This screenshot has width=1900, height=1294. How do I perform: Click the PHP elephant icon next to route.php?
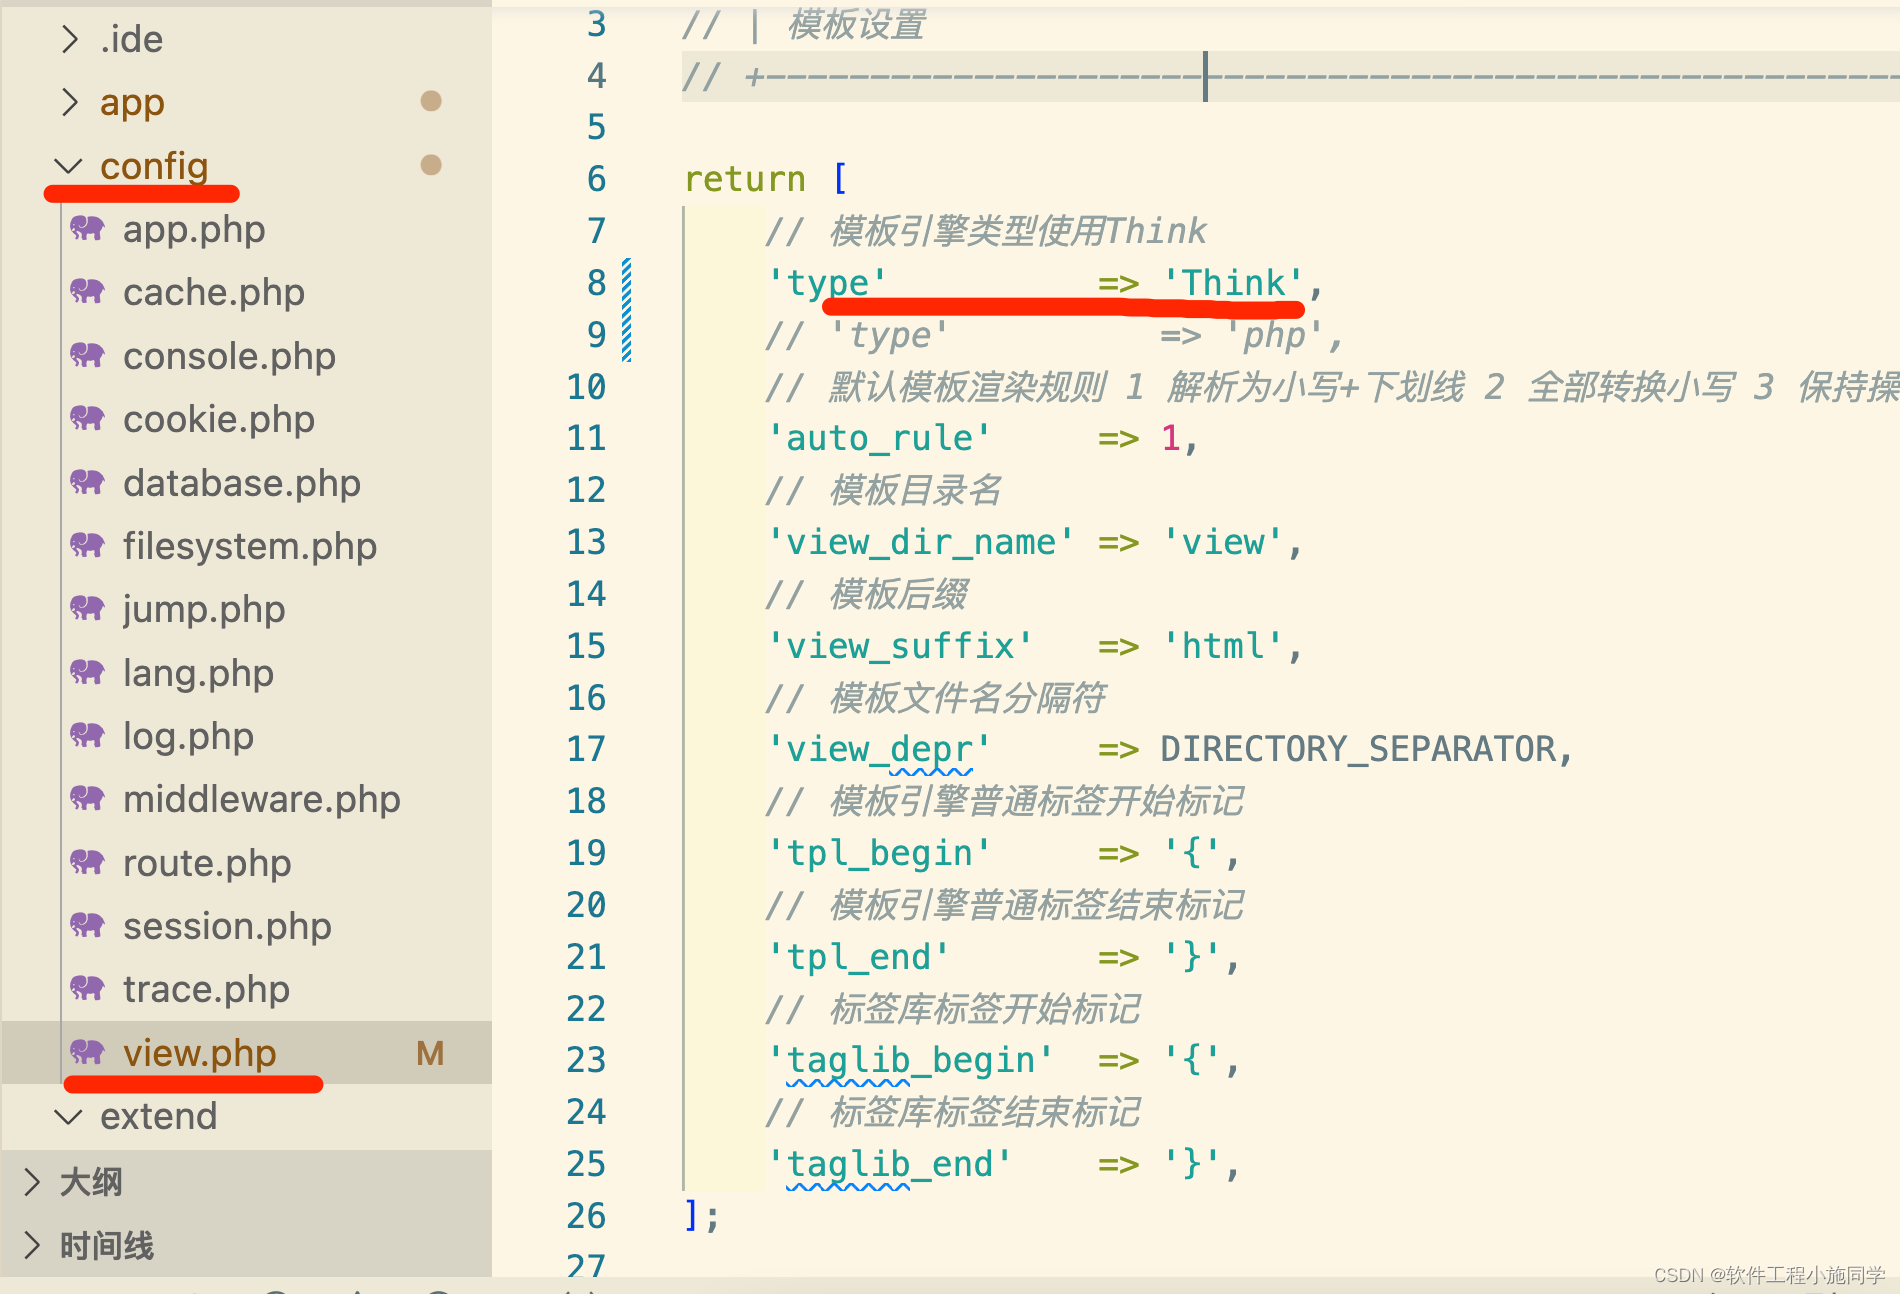[87, 862]
